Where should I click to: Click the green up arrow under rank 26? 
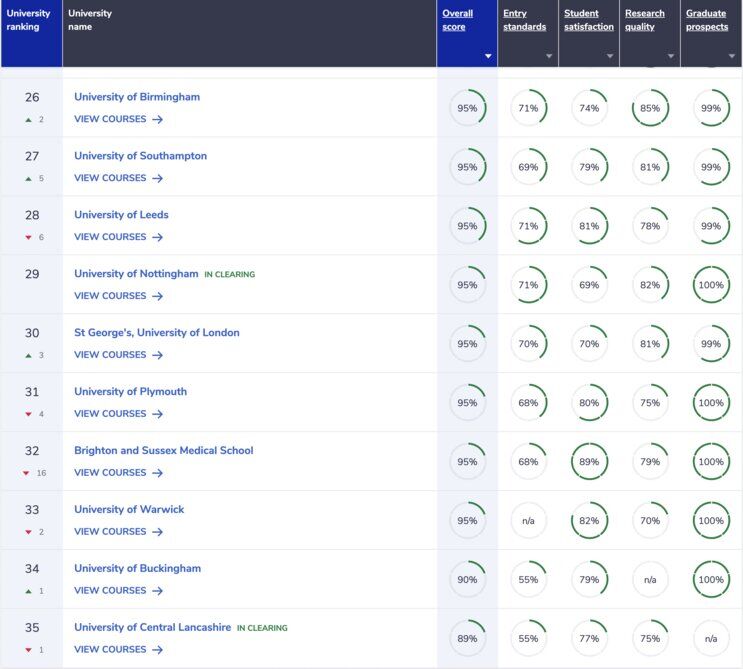28,120
